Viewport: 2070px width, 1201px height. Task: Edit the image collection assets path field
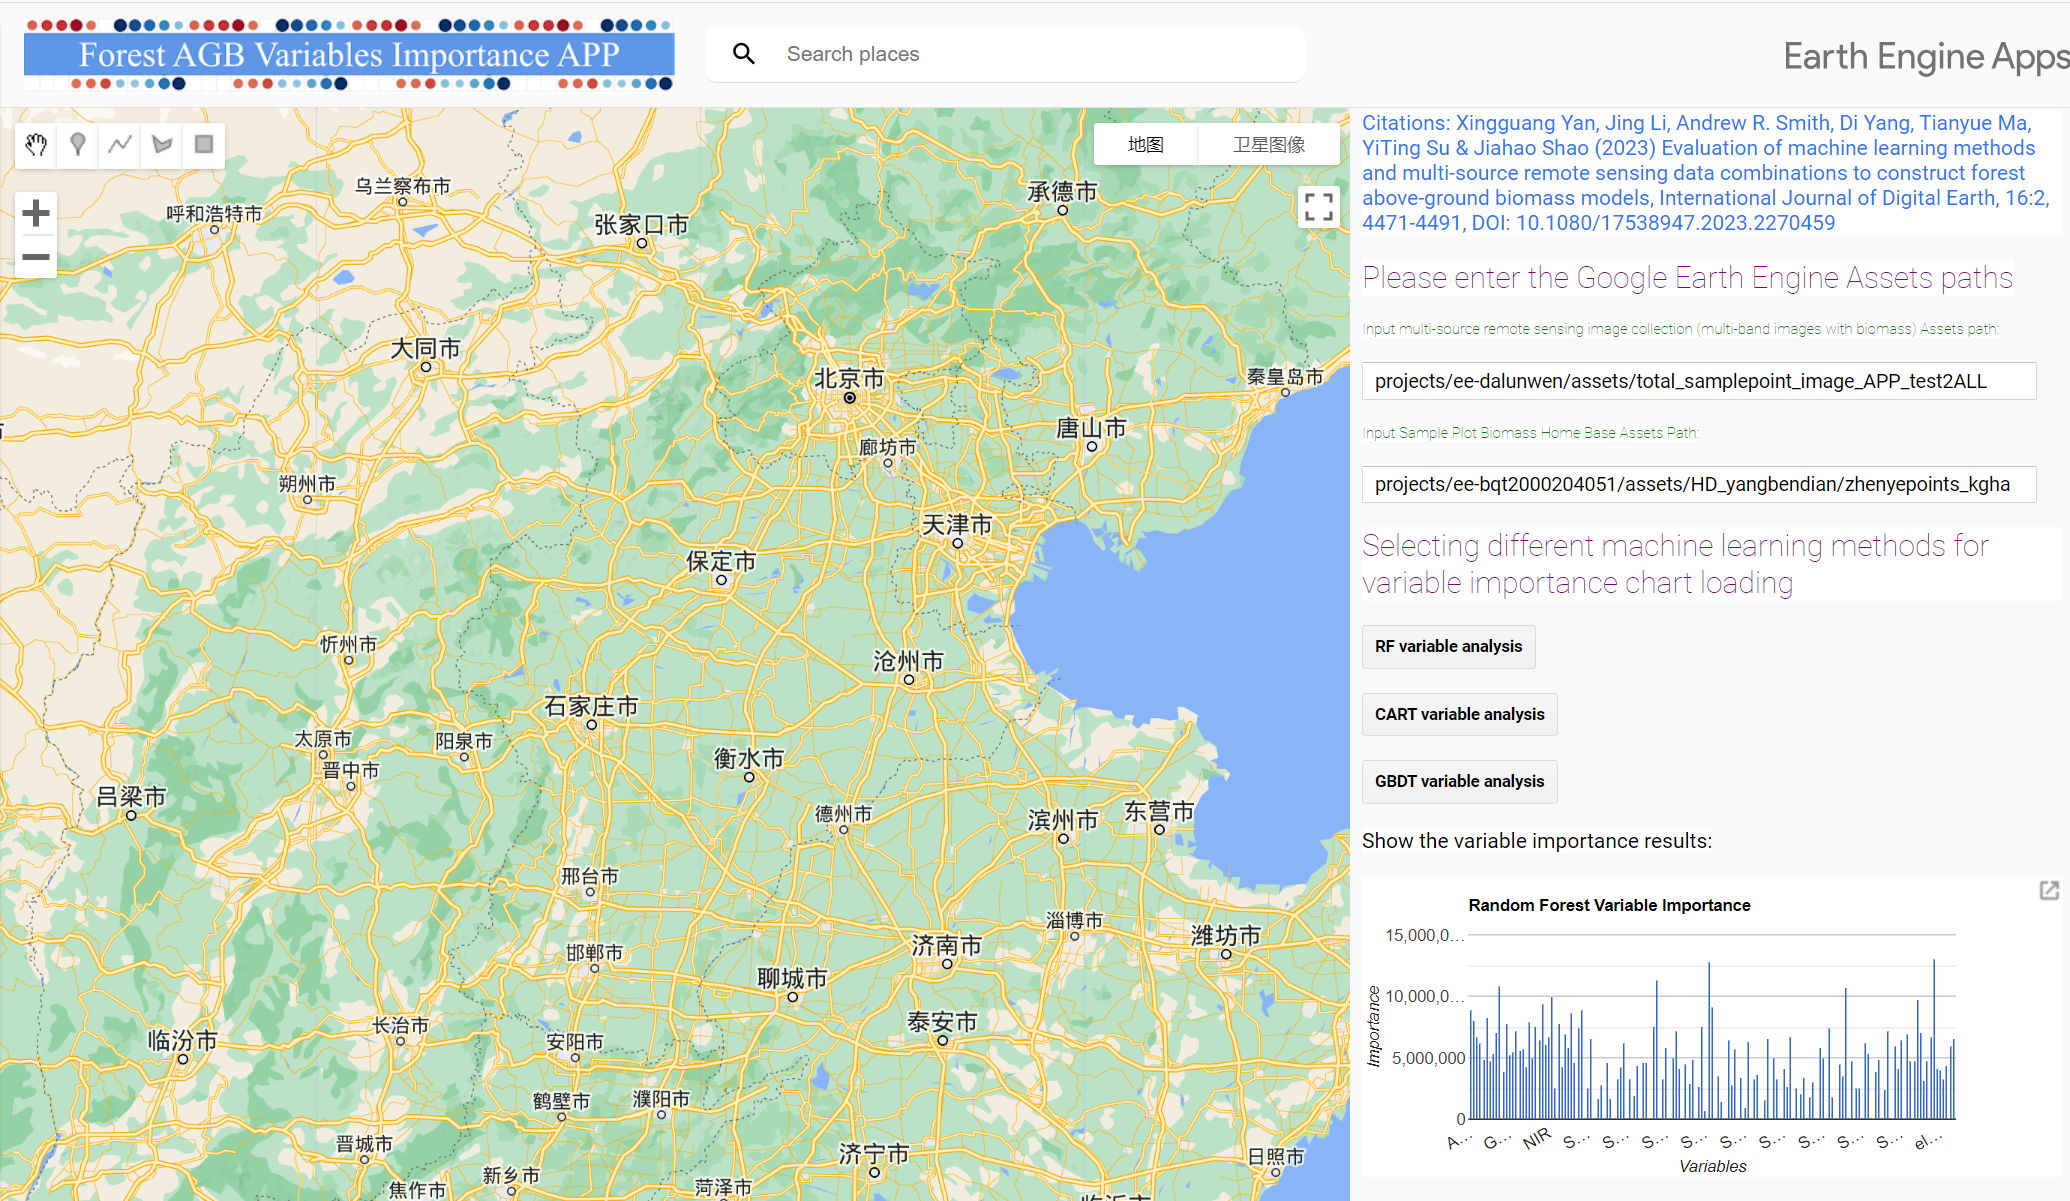(x=1698, y=381)
